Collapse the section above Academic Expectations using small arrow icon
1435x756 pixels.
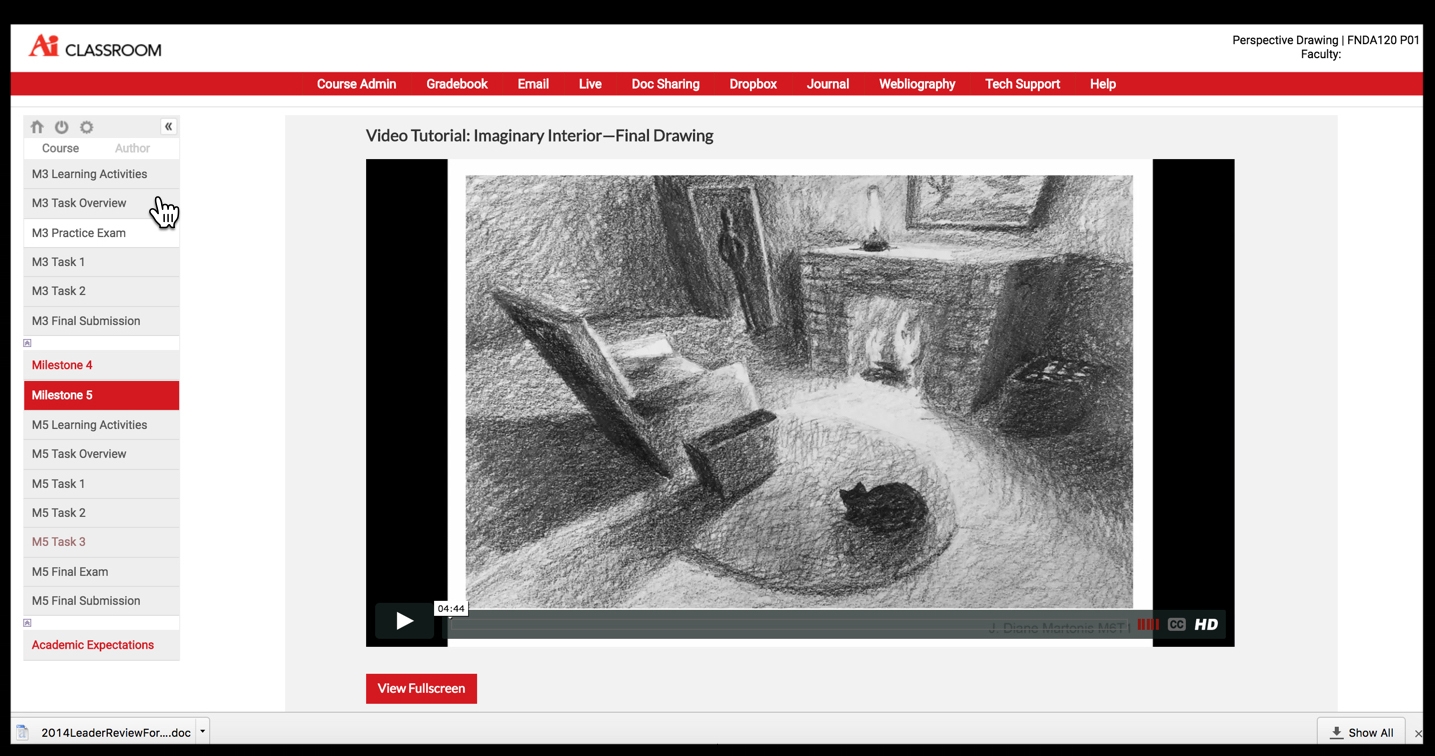pos(27,623)
